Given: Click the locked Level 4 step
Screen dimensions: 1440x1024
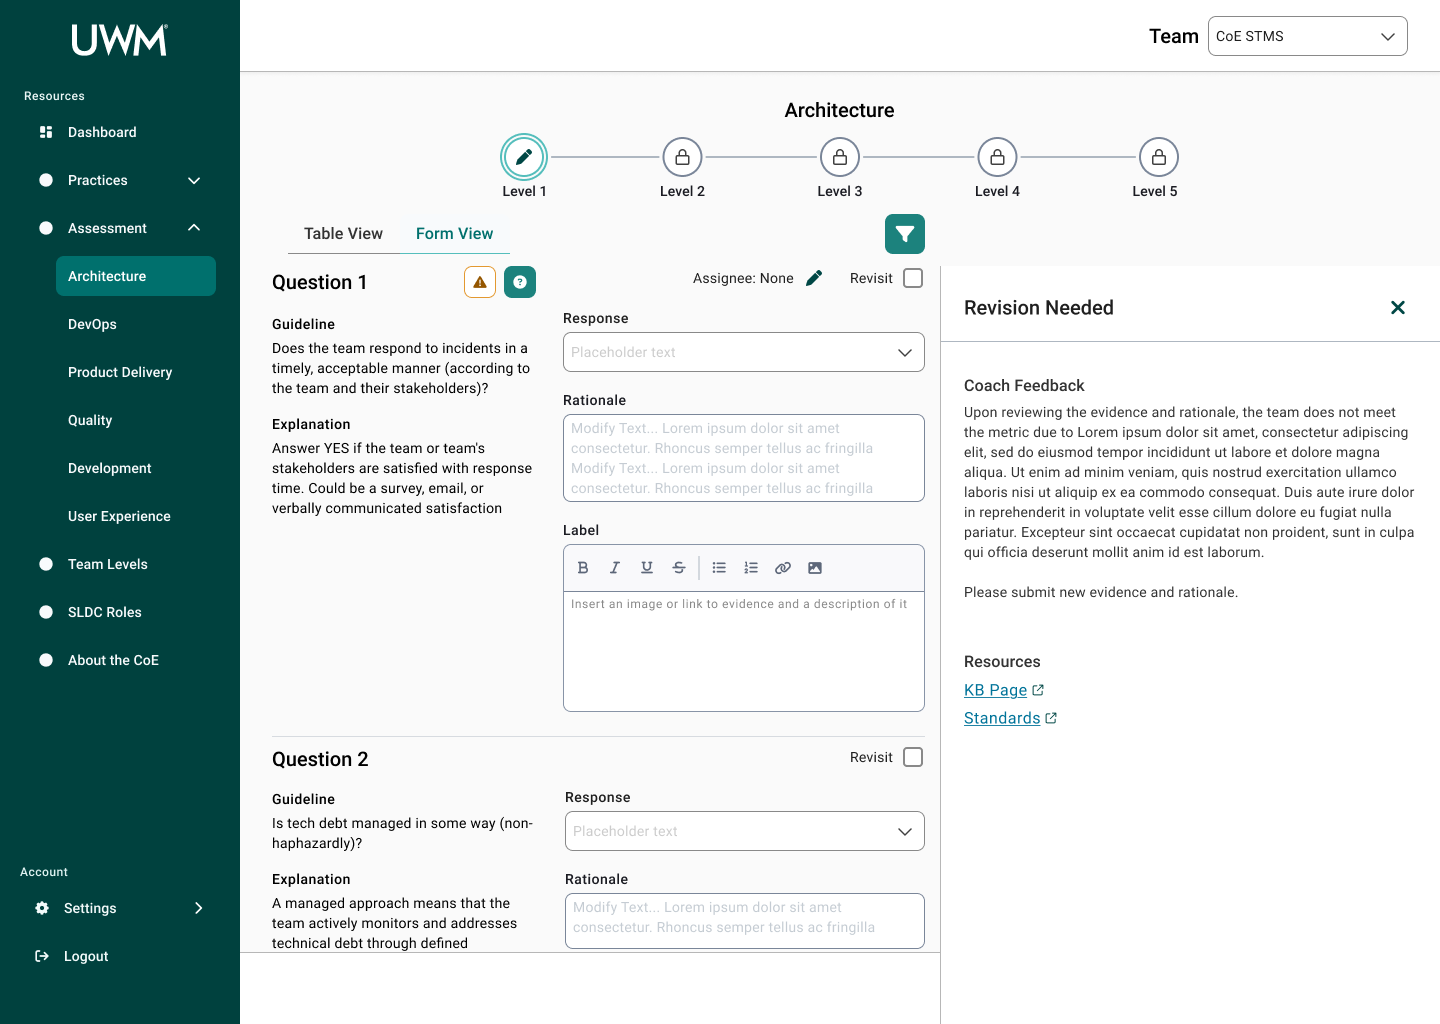Looking at the screenshot, I should tap(997, 157).
